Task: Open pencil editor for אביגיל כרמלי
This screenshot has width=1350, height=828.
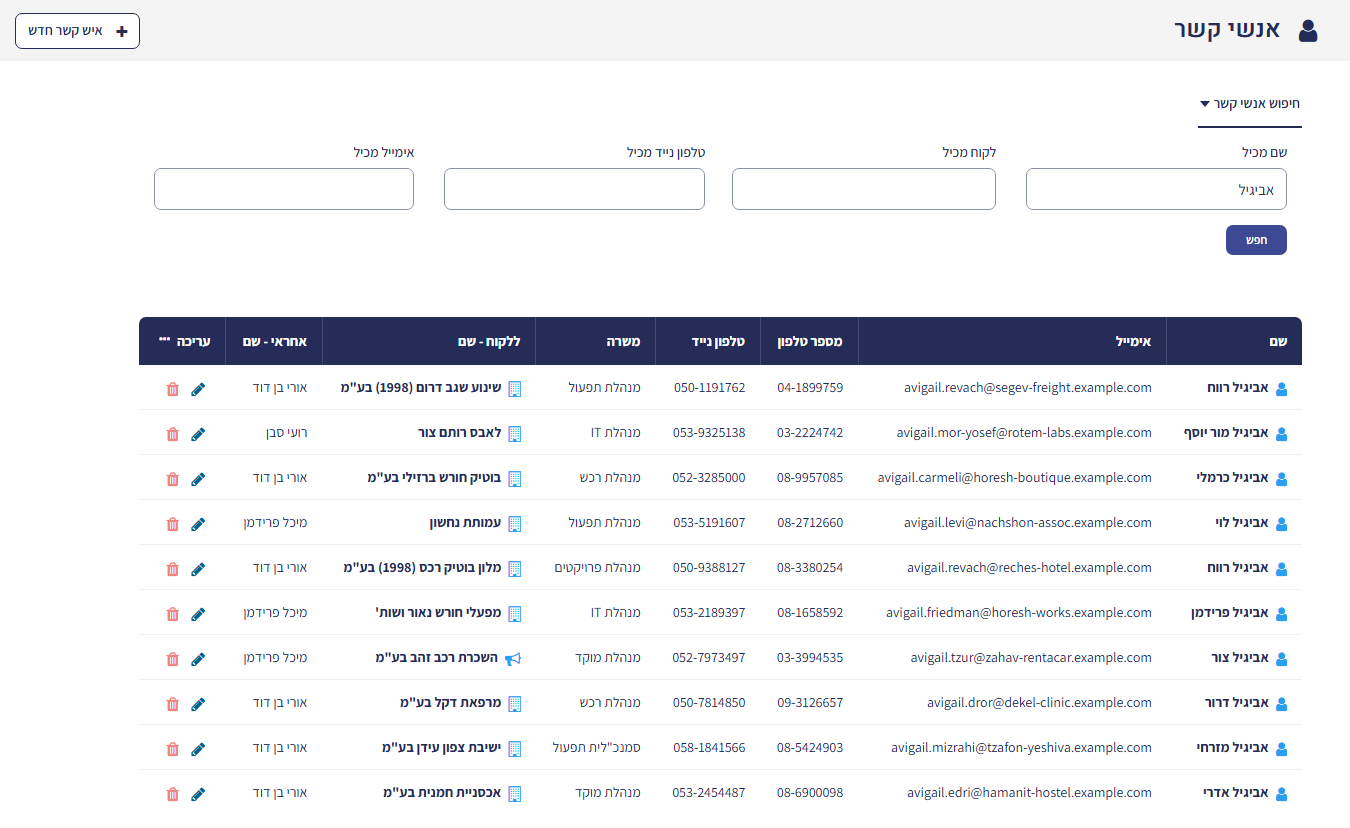Action: pyautogui.click(x=198, y=479)
